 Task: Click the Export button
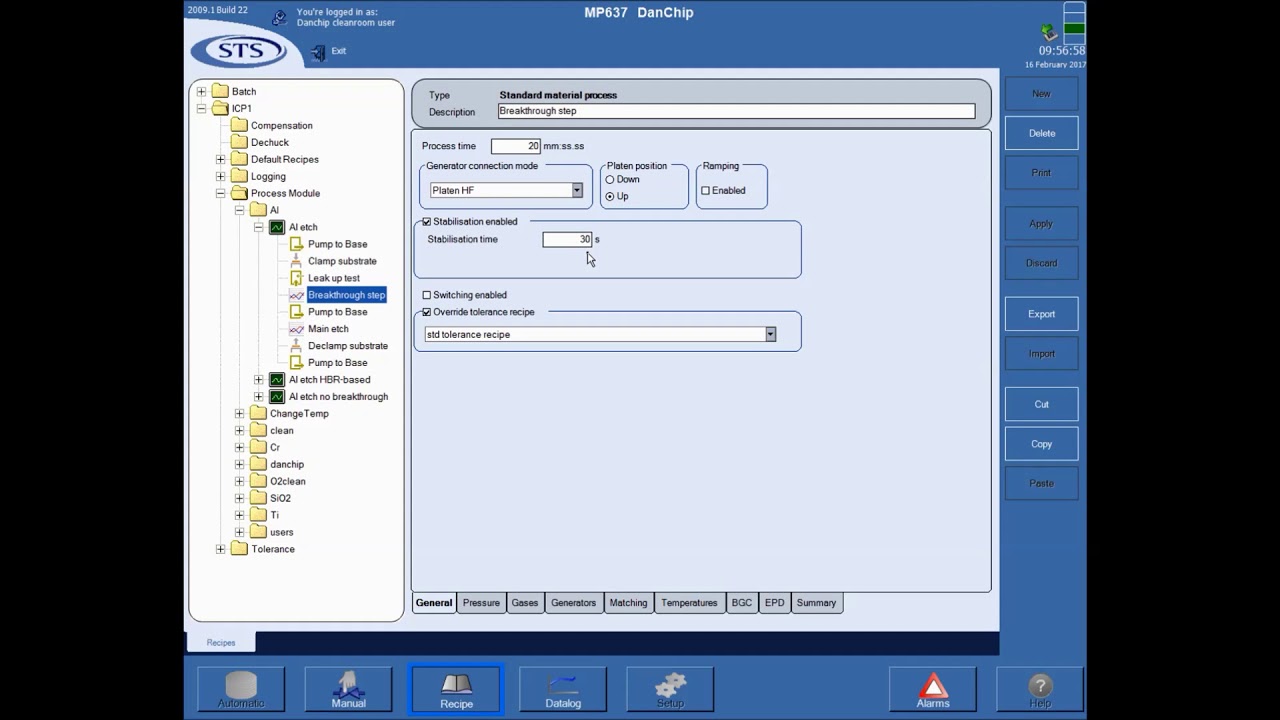click(1041, 314)
